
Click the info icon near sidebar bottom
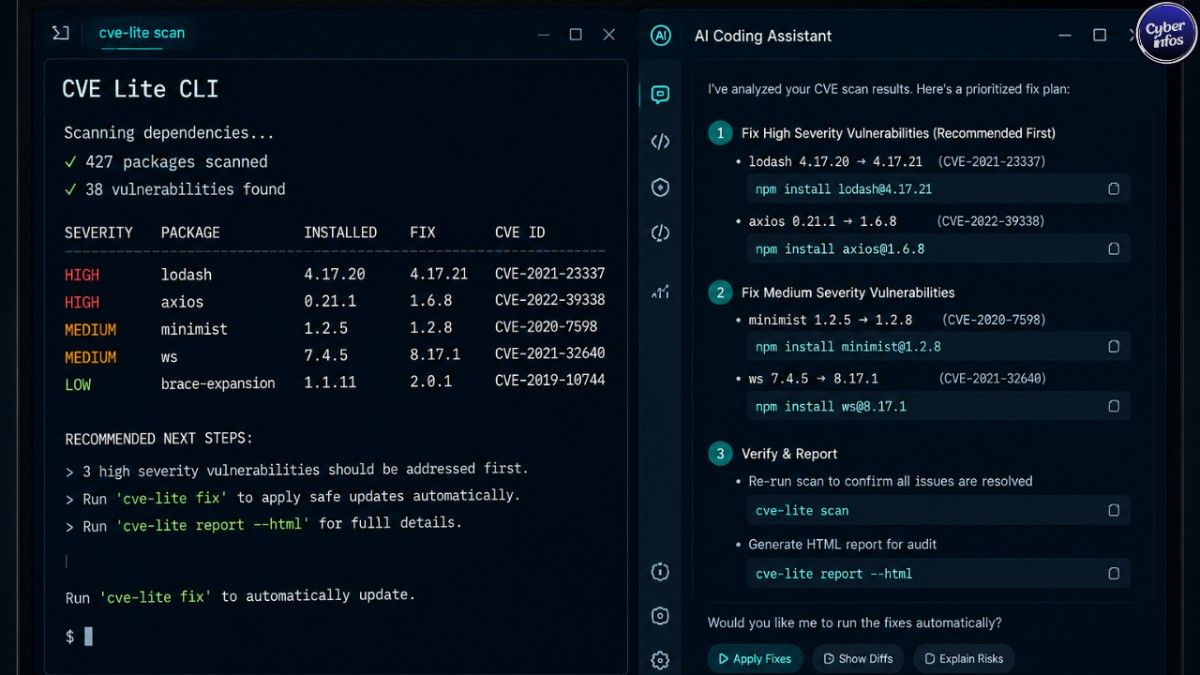coord(660,572)
